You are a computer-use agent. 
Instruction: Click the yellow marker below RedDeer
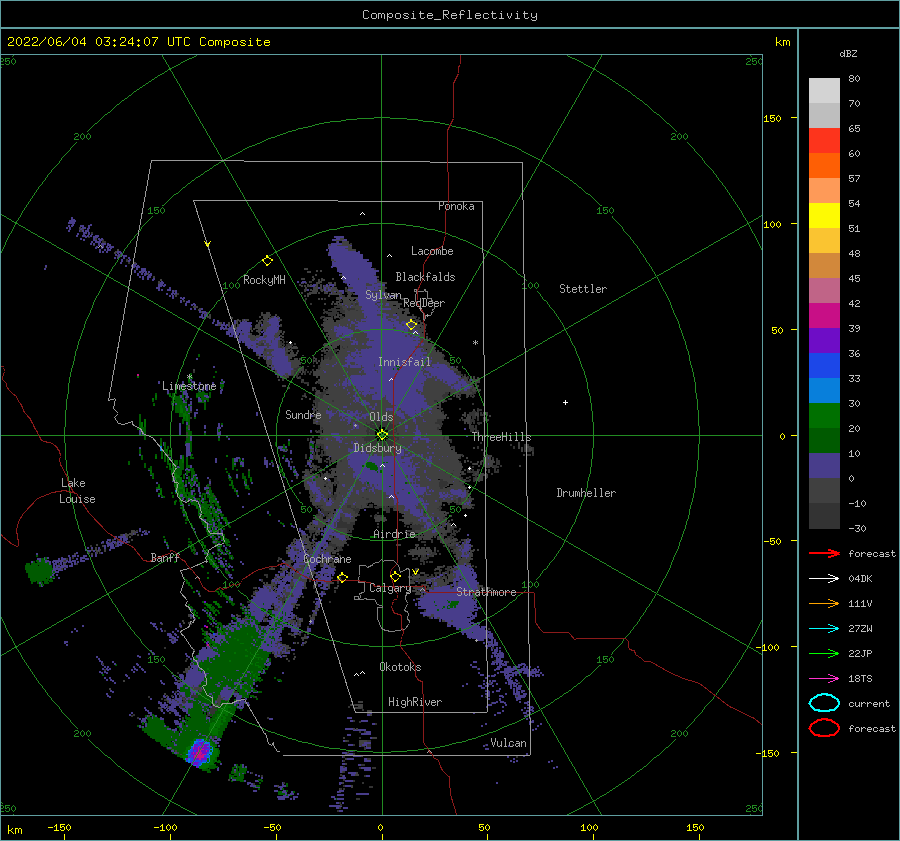click(x=412, y=325)
